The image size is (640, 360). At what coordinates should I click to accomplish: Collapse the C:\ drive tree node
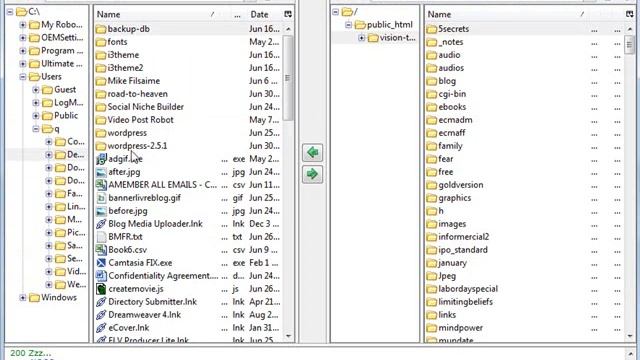10,12
